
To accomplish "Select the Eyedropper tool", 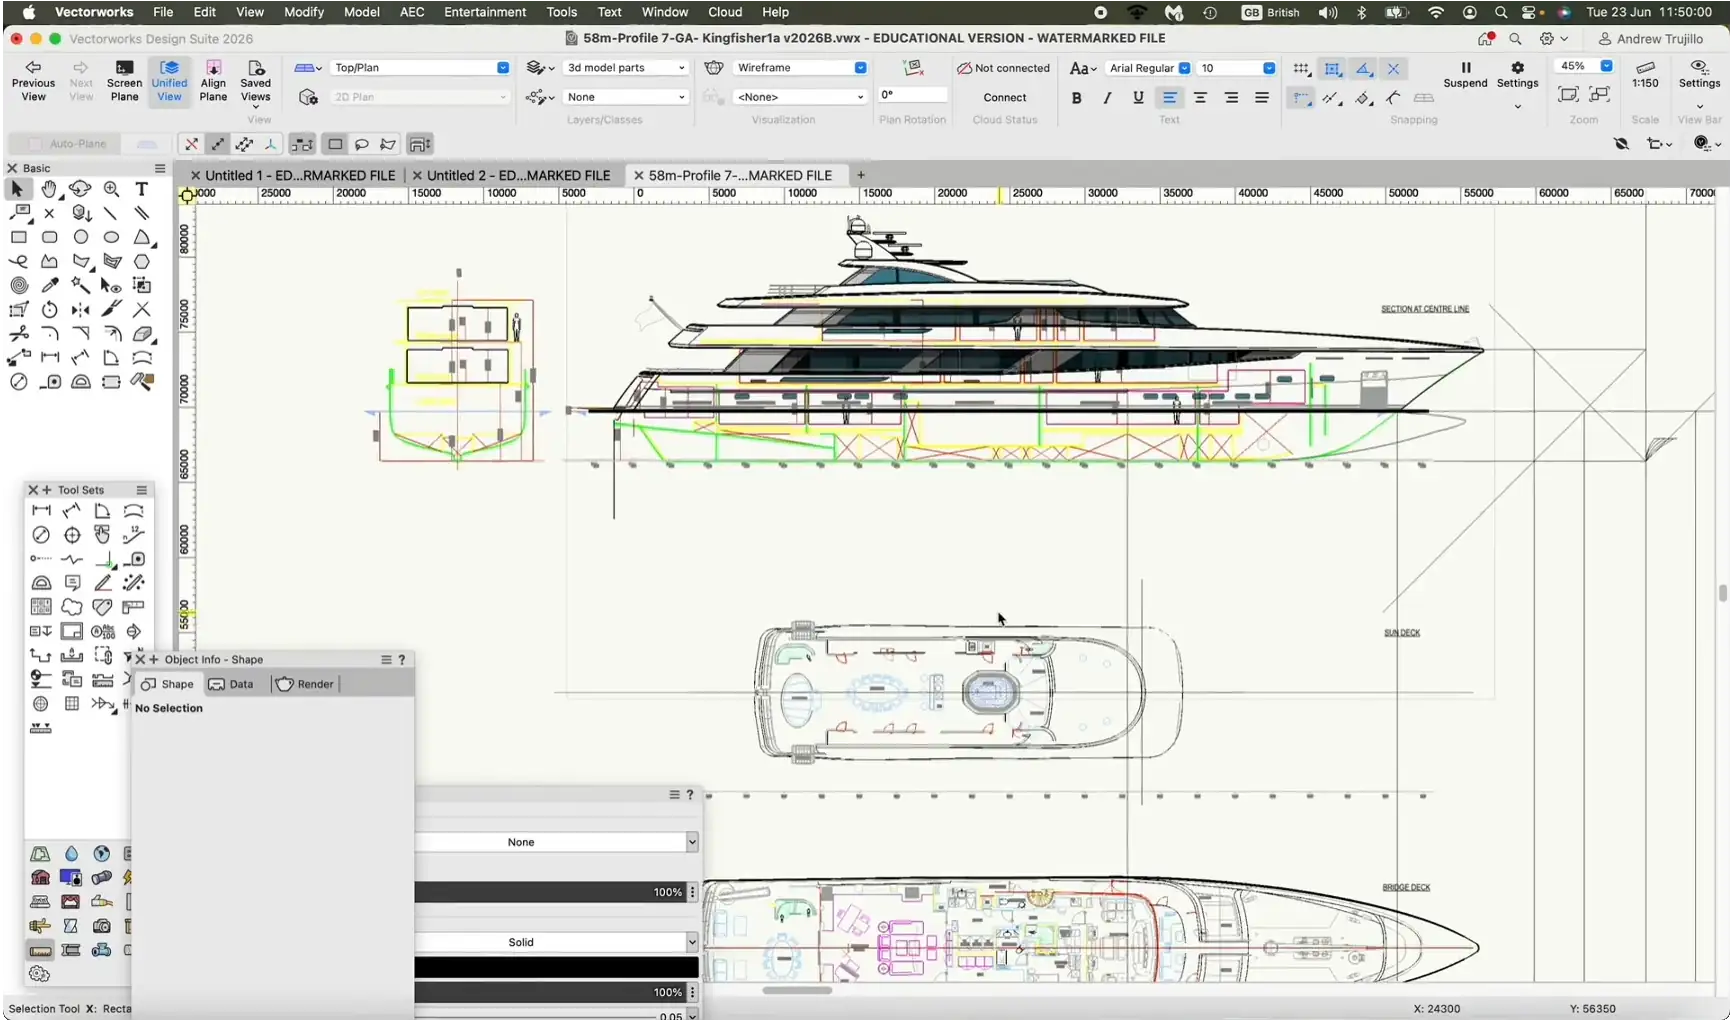I will (49, 285).
